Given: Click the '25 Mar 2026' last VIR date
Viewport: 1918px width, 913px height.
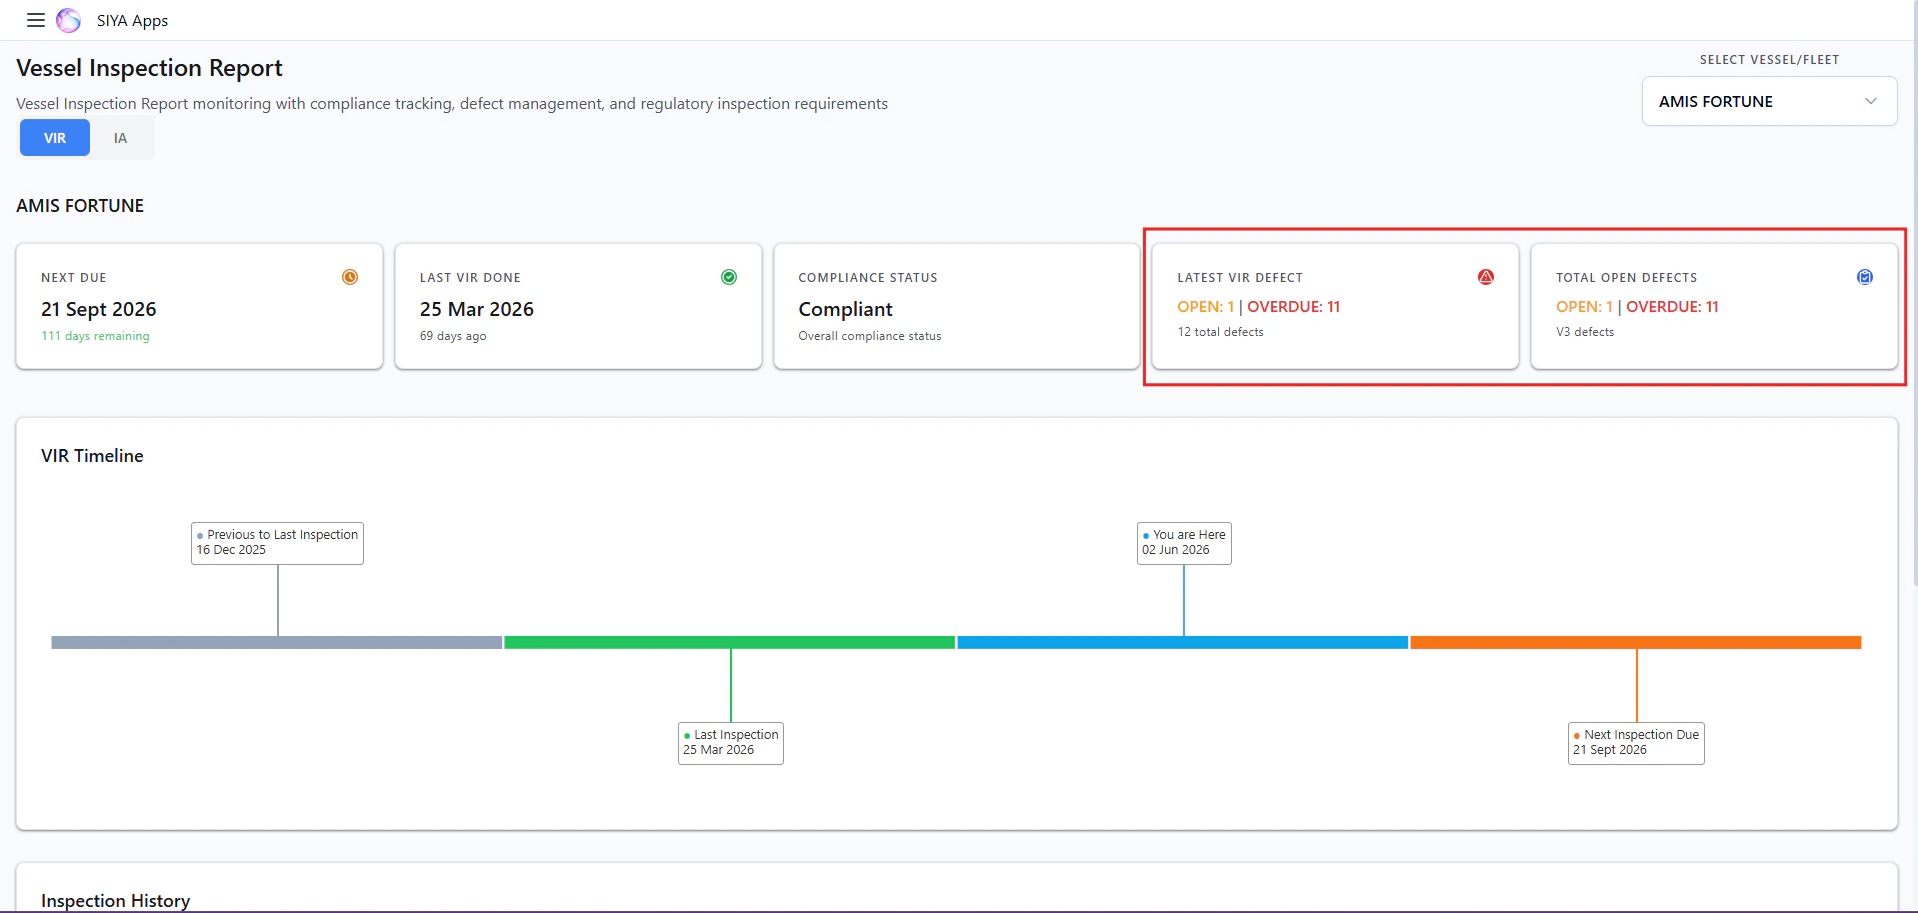Looking at the screenshot, I should coord(477,309).
